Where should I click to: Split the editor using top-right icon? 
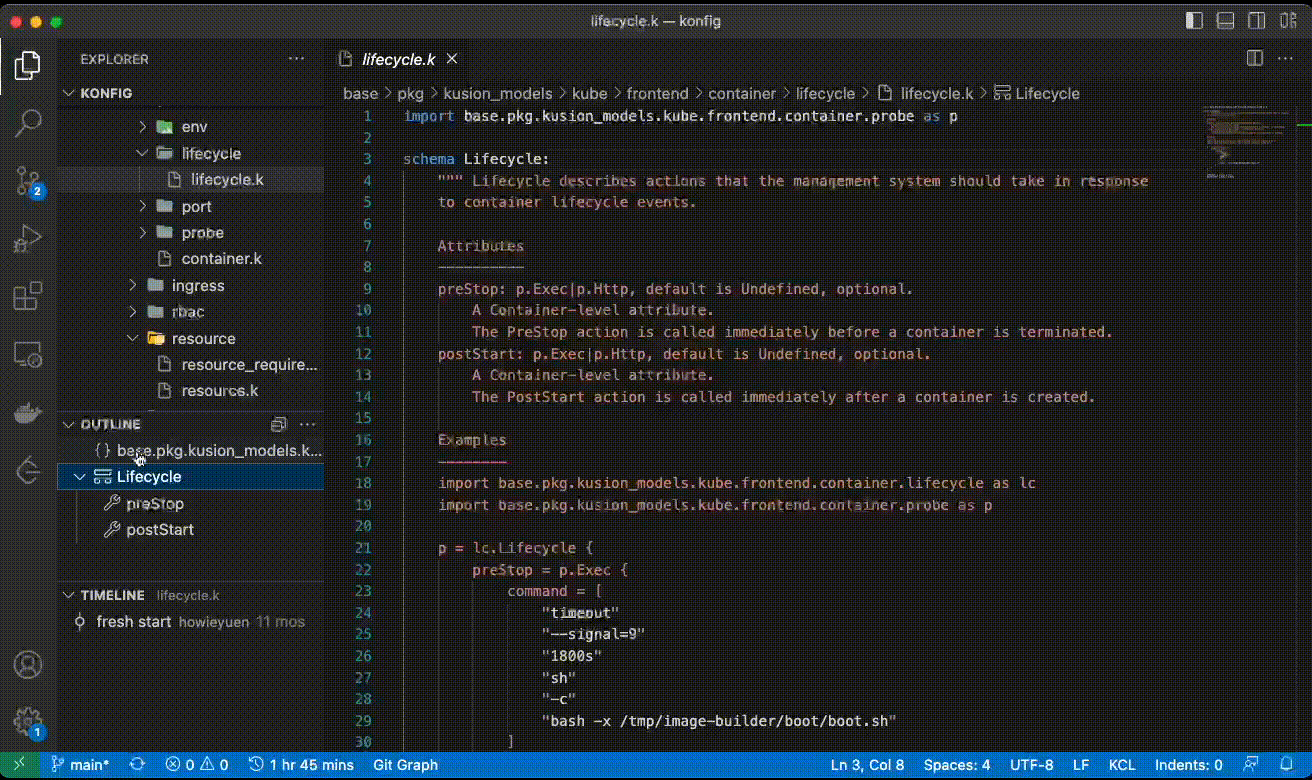coord(1254,58)
